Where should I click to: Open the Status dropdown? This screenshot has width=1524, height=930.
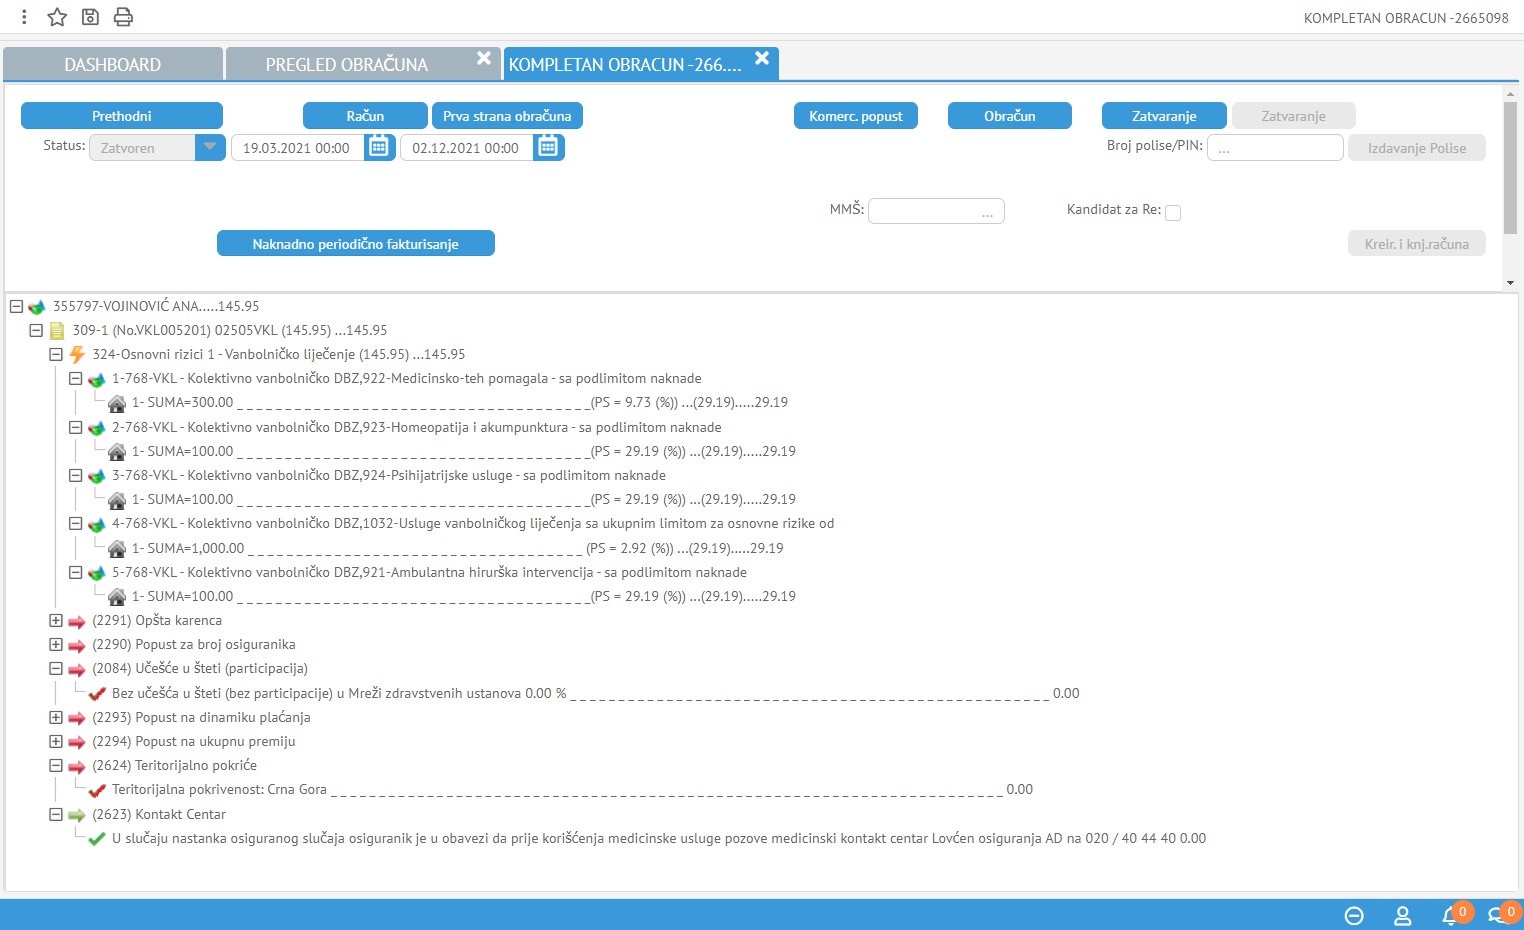(x=210, y=147)
